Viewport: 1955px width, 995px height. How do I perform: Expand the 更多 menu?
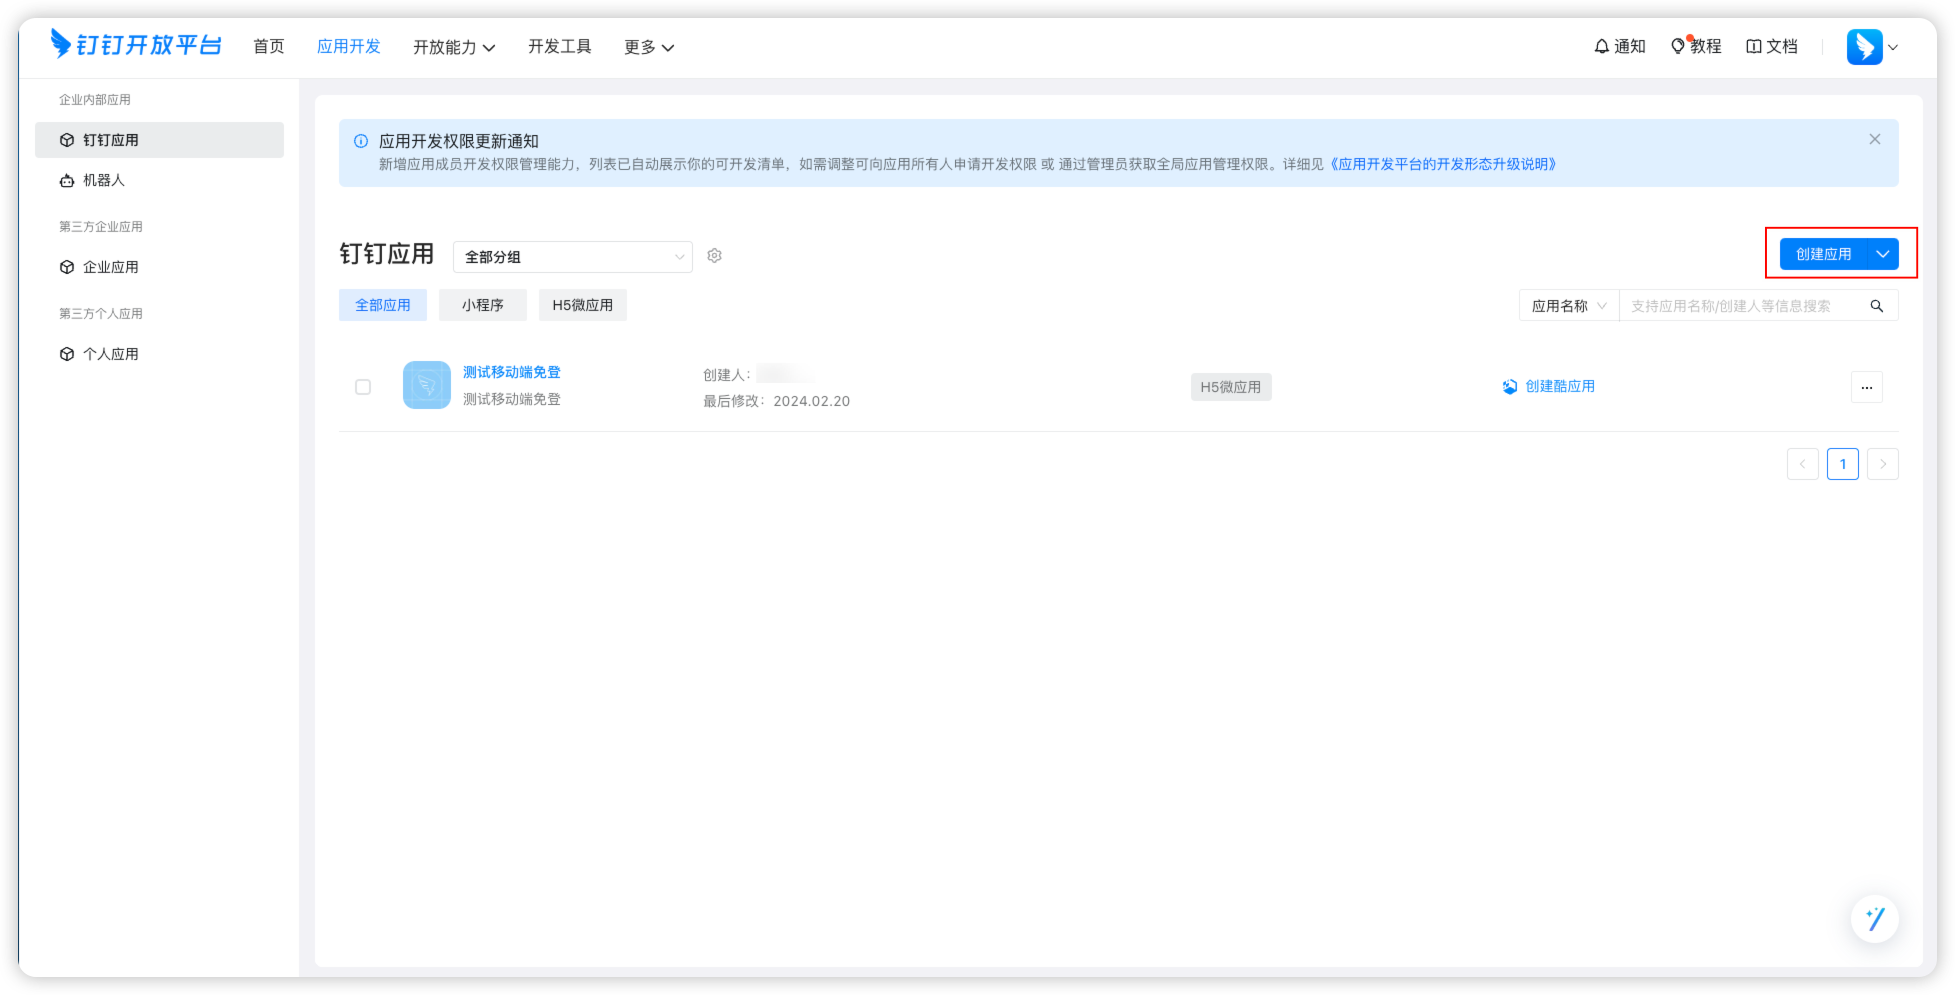pos(649,47)
